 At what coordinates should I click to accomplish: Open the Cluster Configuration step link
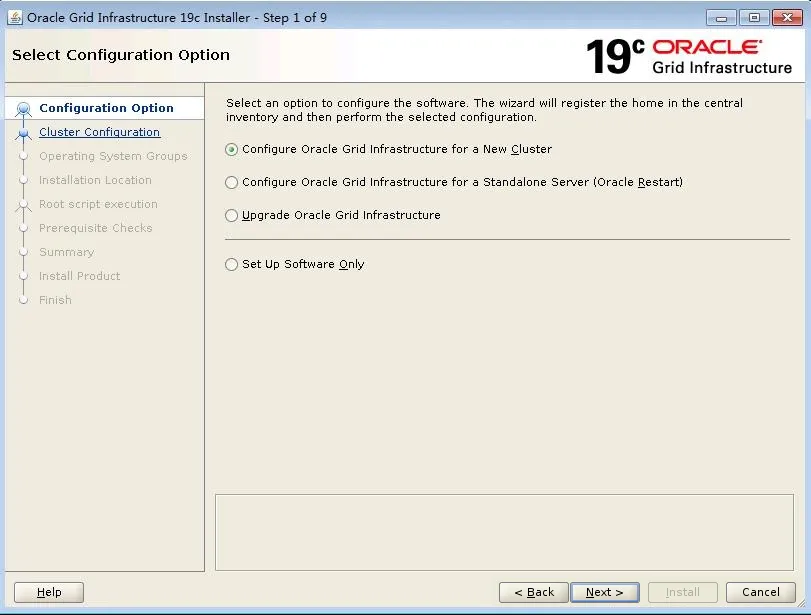point(100,132)
